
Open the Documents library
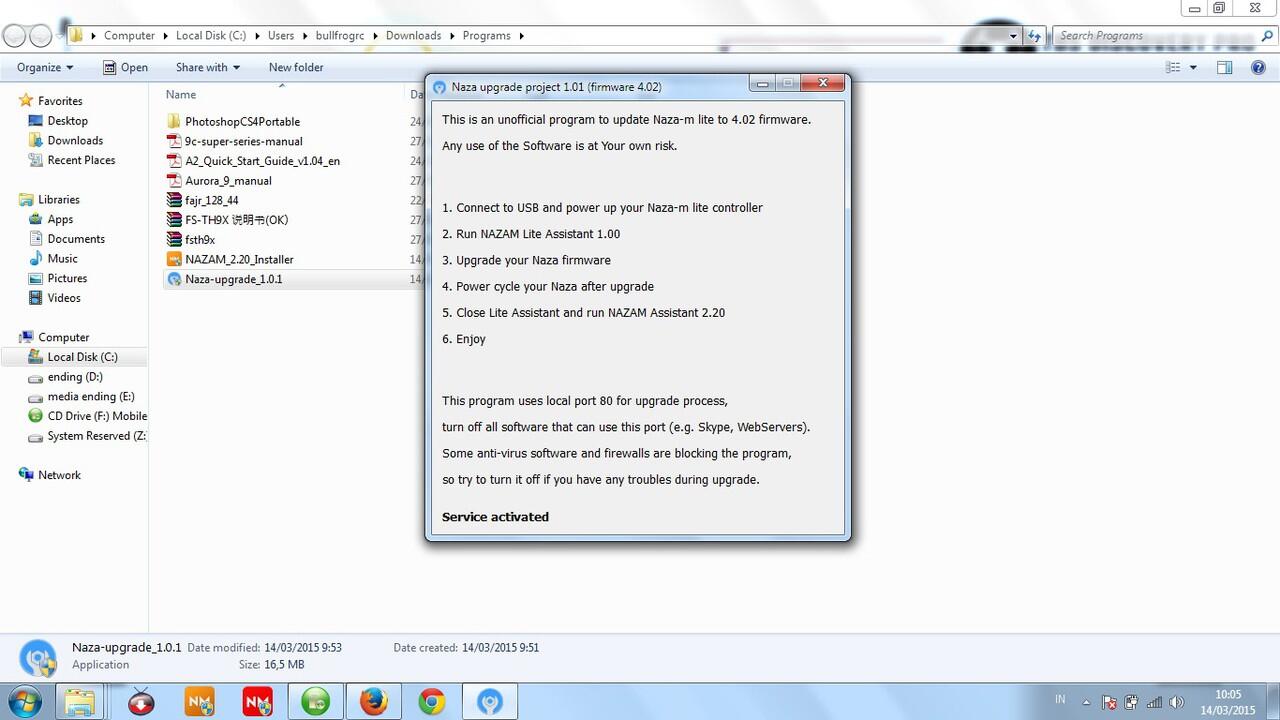click(x=76, y=239)
